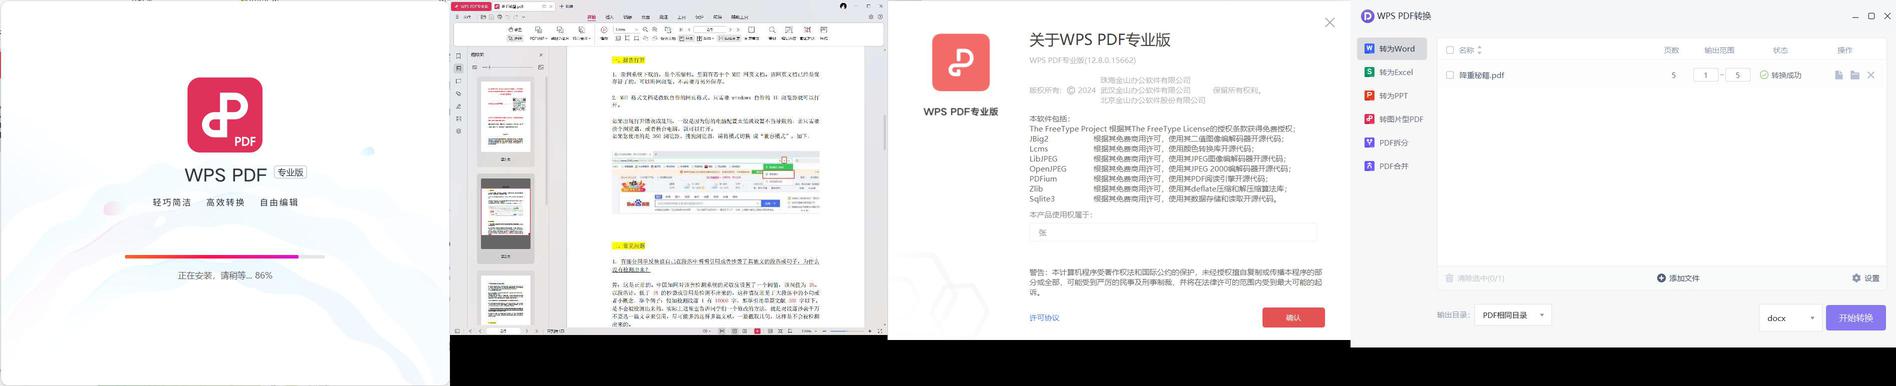This screenshot has width=1896, height=386.
Task: Switch to the 插入 ribbon tab
Action: [610, 17]
